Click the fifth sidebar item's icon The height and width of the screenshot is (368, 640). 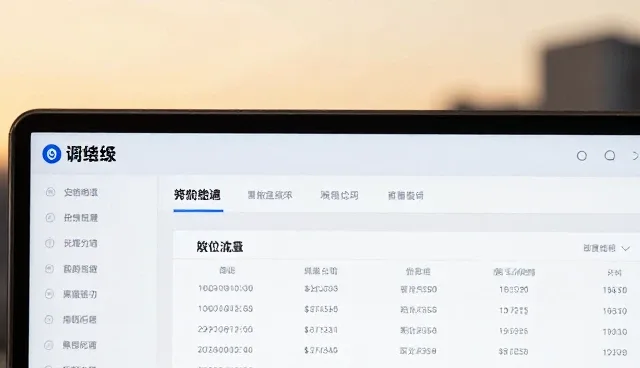point(49,294)
